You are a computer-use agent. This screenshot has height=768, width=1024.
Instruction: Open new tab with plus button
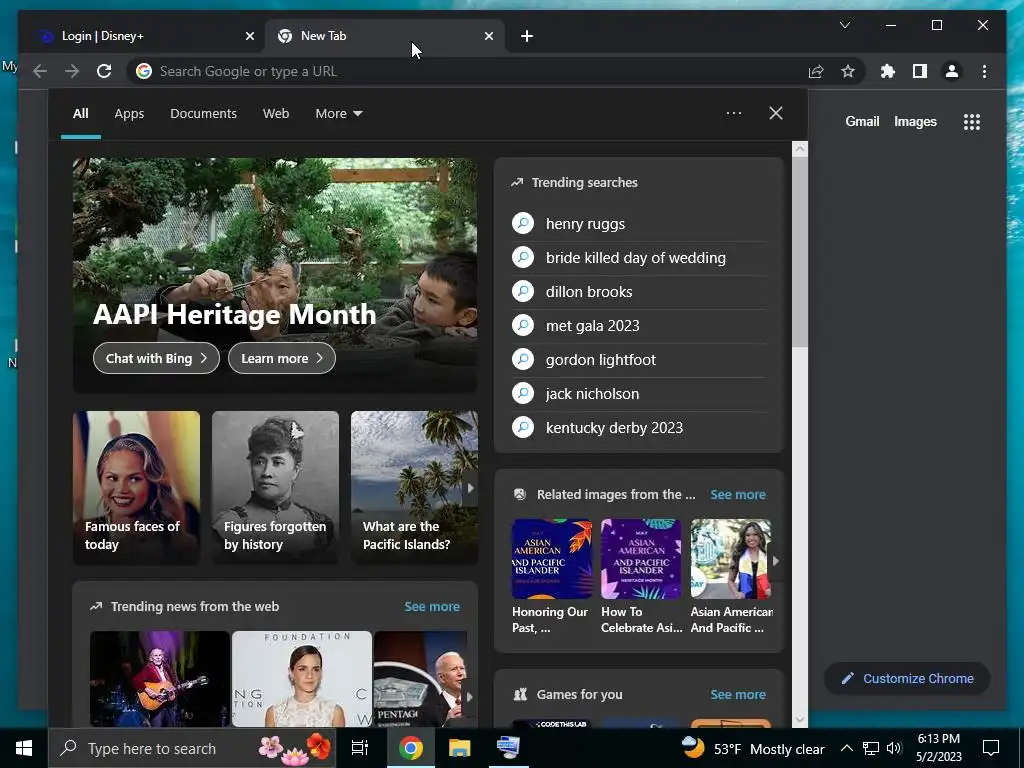(527, 37)
